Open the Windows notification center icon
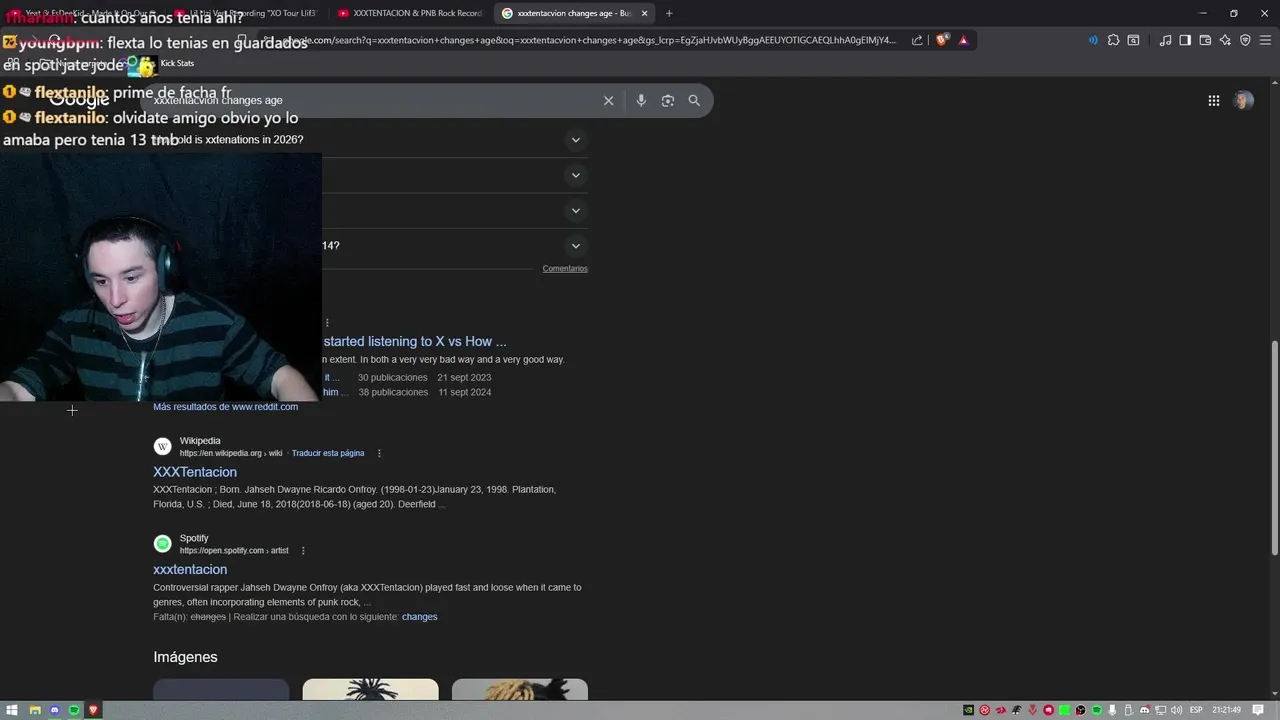Screen dimensions: 1280x720 tap(1258, 710)
